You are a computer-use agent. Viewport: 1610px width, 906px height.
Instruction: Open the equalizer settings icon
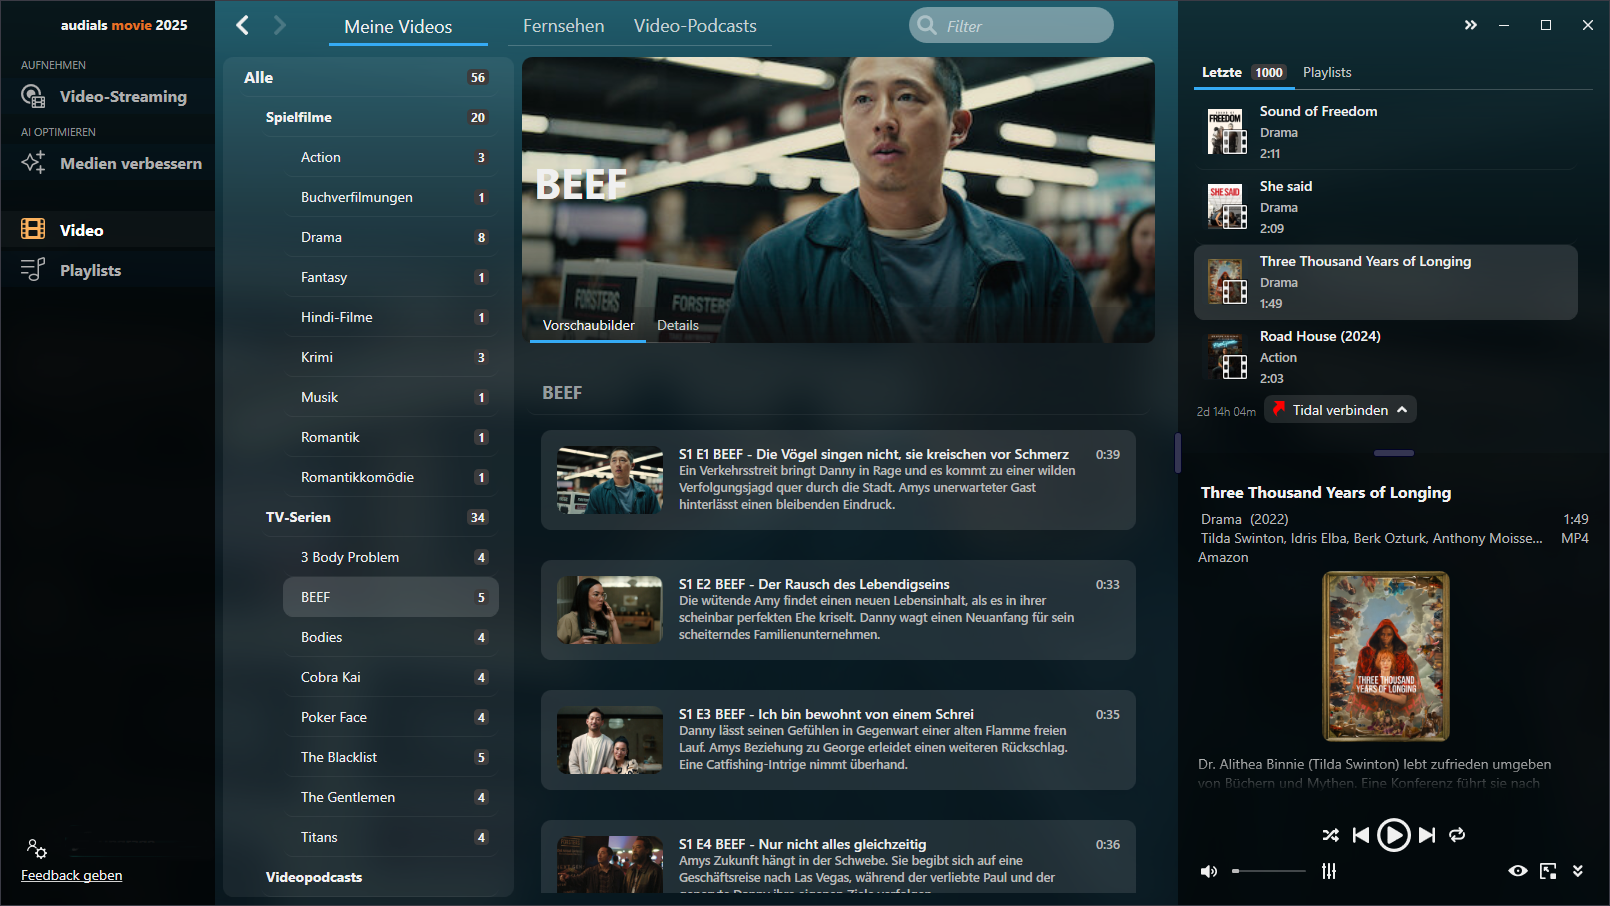(x=1329, y=871)
